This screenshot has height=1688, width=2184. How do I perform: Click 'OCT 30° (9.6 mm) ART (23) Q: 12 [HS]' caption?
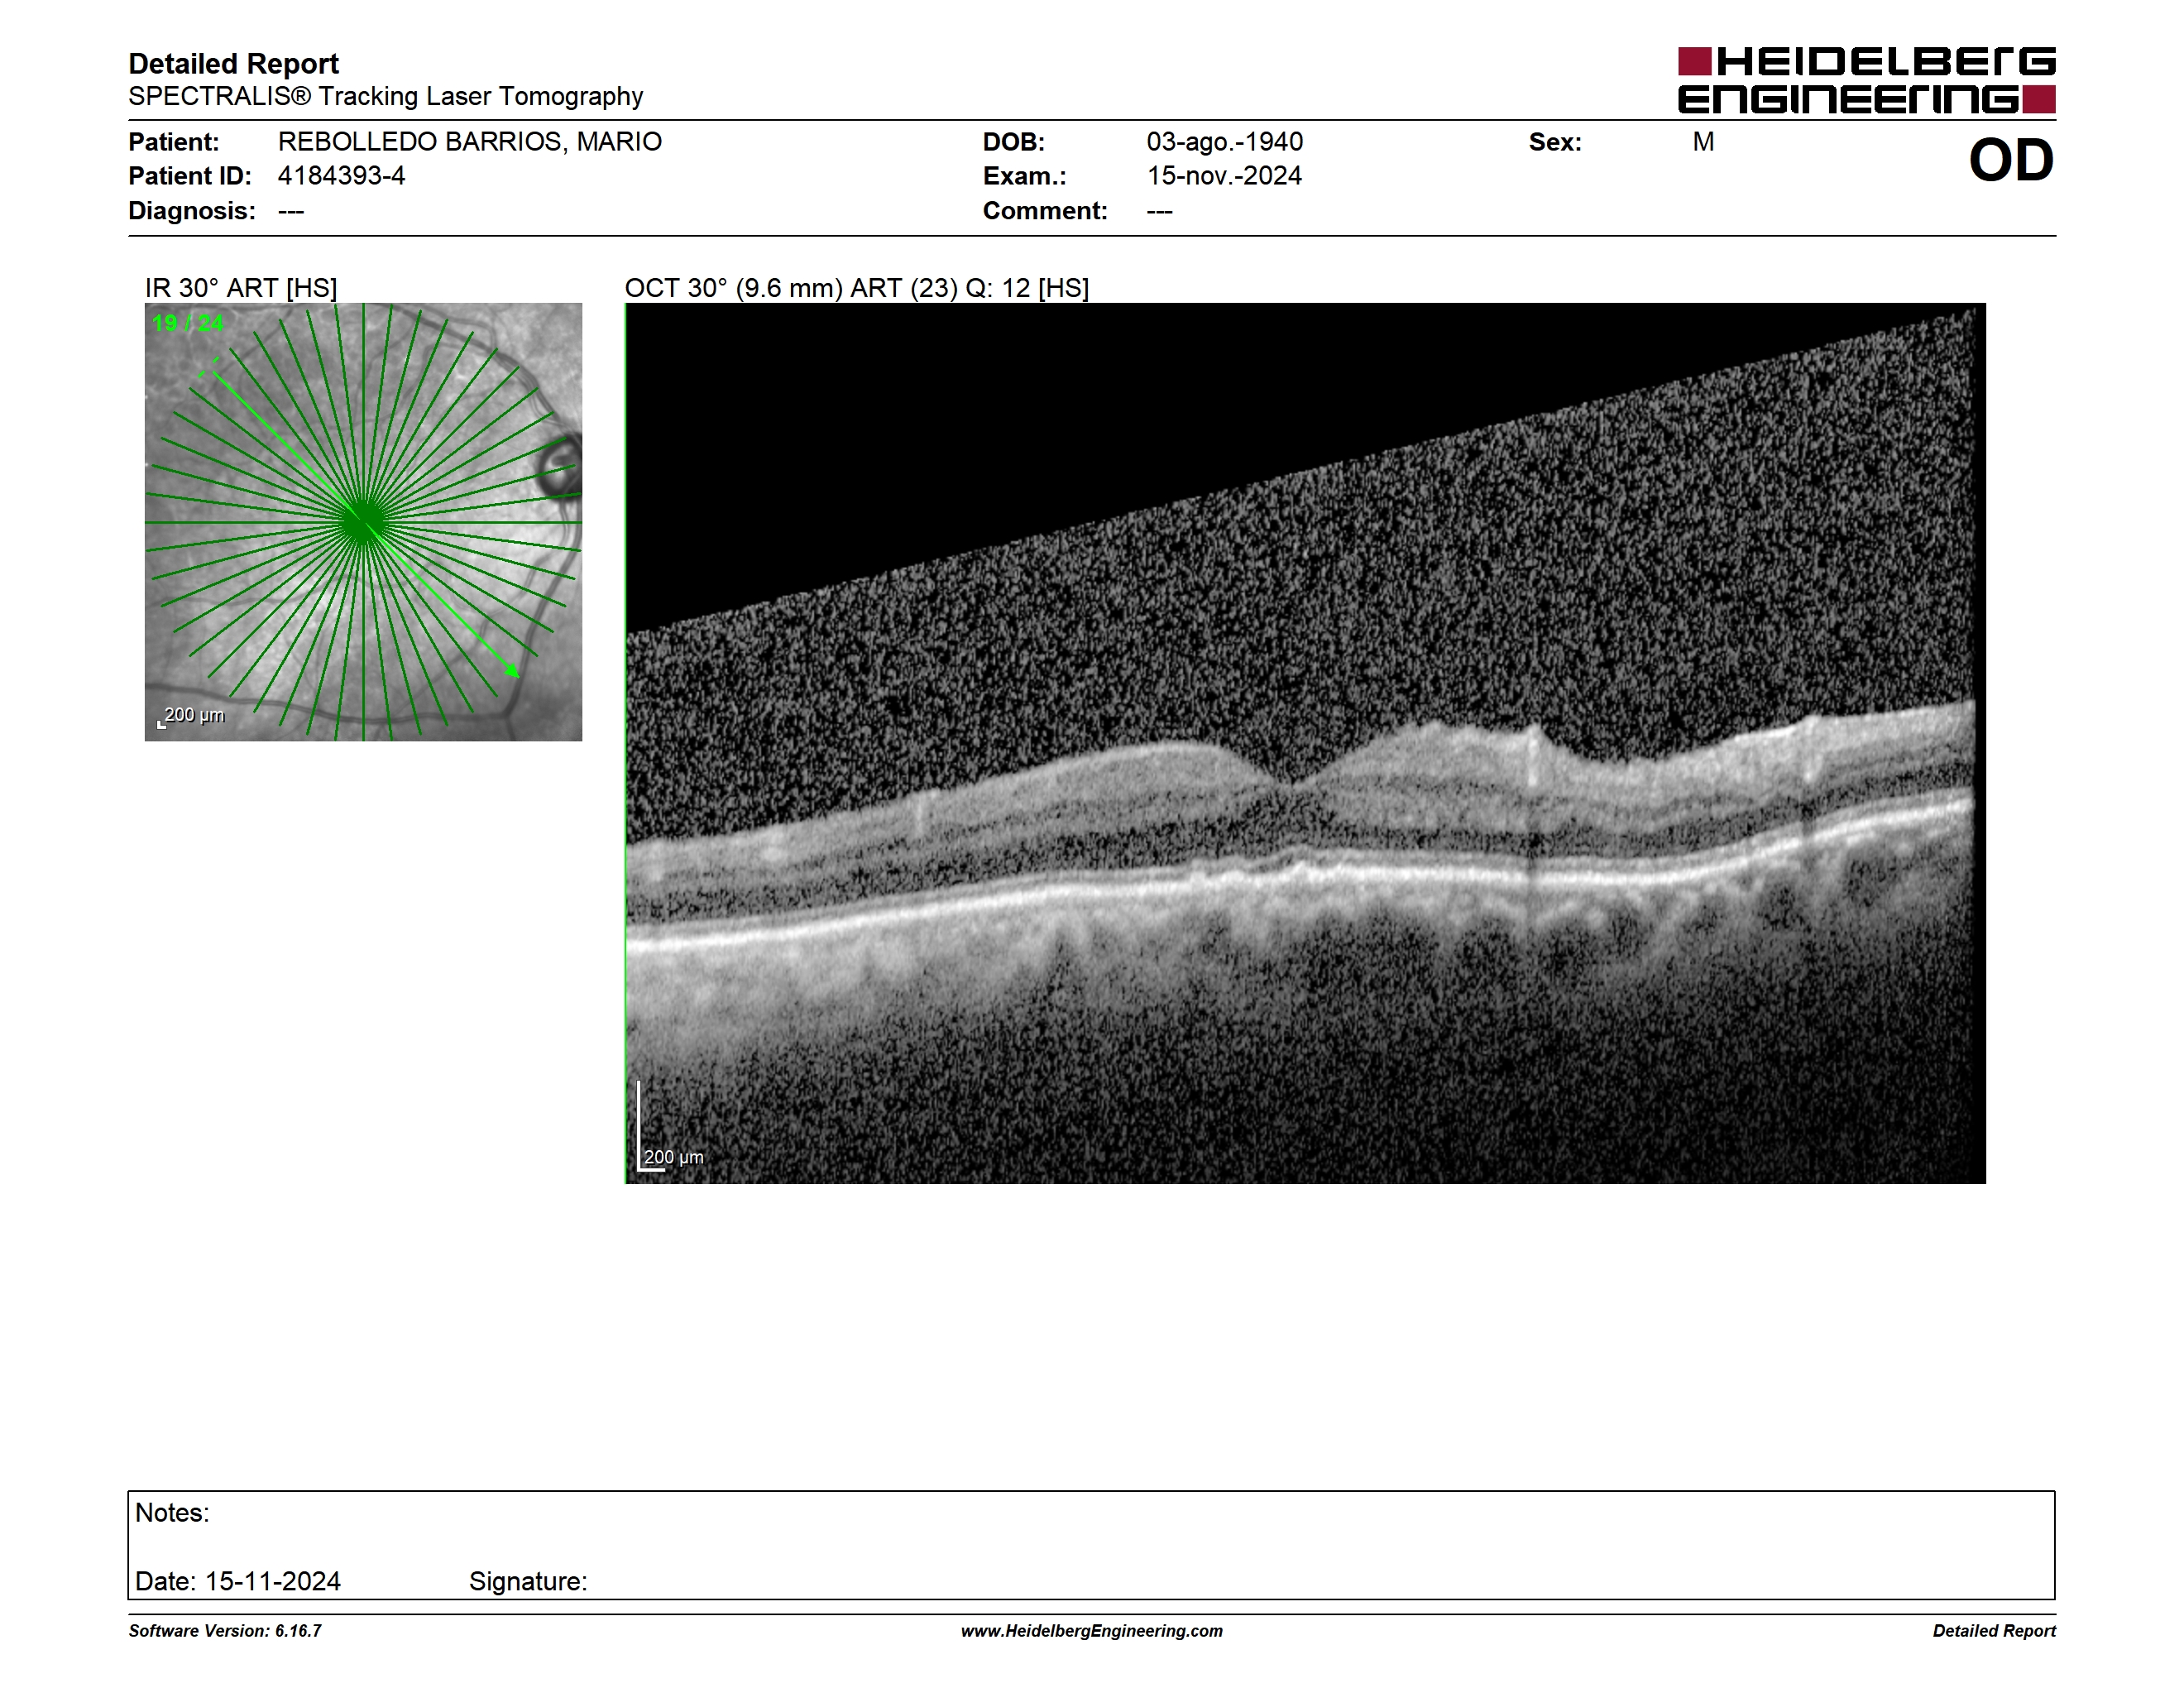point(857,288)
